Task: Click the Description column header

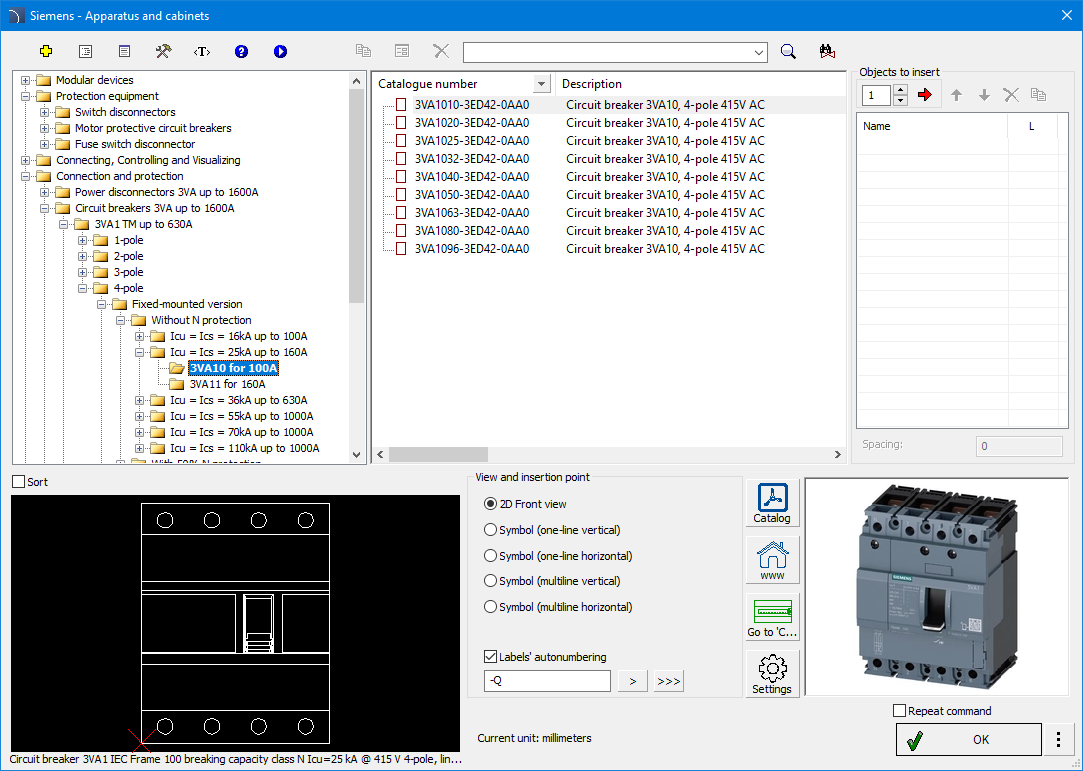Action: [700, 84]
